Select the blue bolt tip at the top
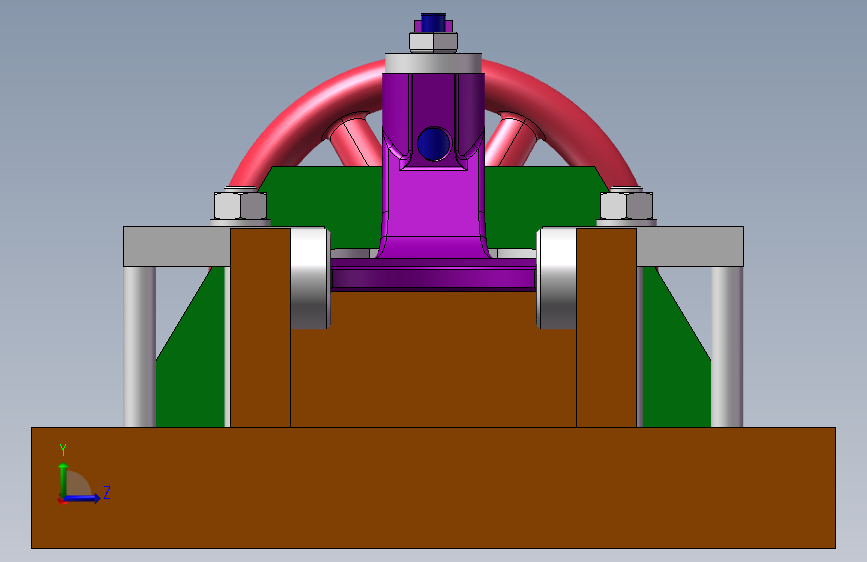The image size is (867, 562). (x=433, y=22)
